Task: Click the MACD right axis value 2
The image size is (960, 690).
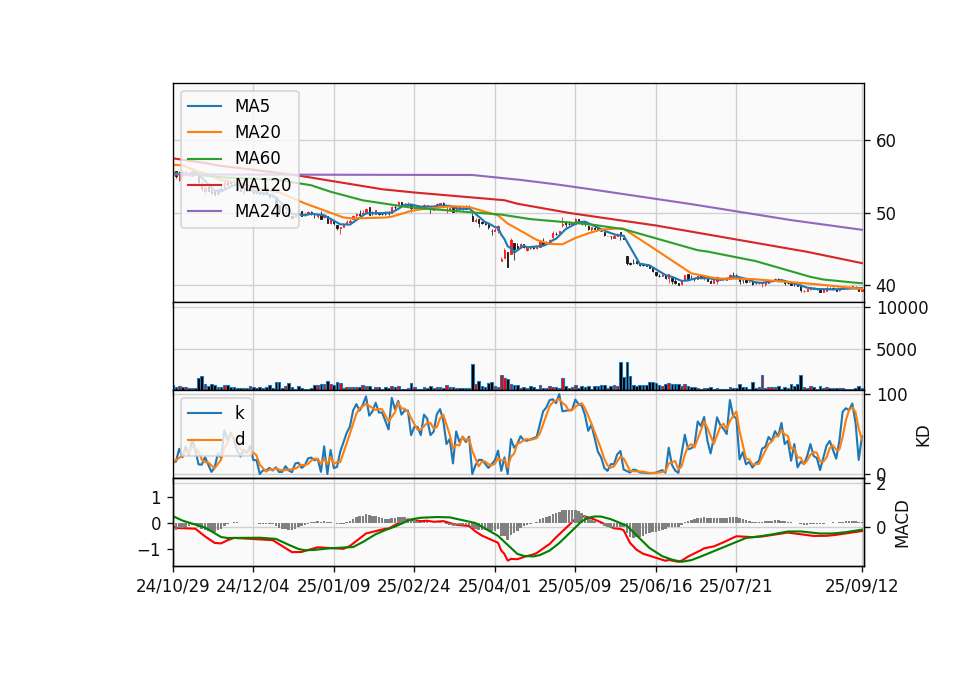Action: [881, 485]
